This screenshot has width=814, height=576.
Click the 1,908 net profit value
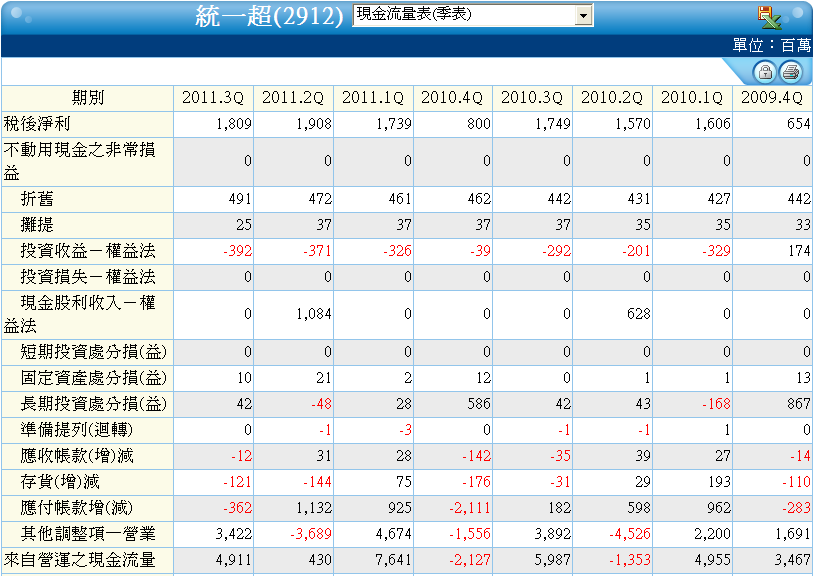(314, 124)
